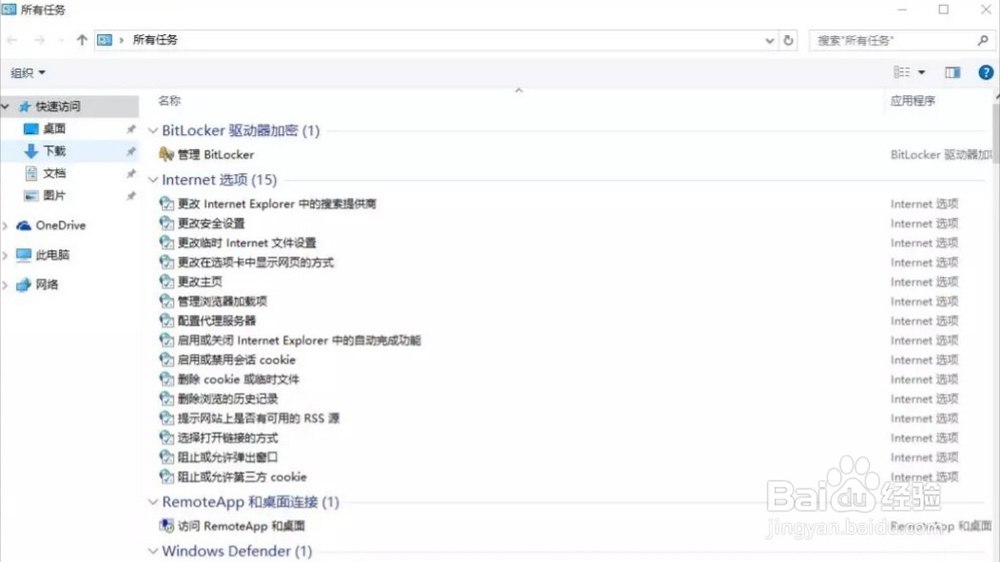This screenshot has height=562, width=1000.
Task: Go up one folder level arrow
Action: click(x=82, y=40)
